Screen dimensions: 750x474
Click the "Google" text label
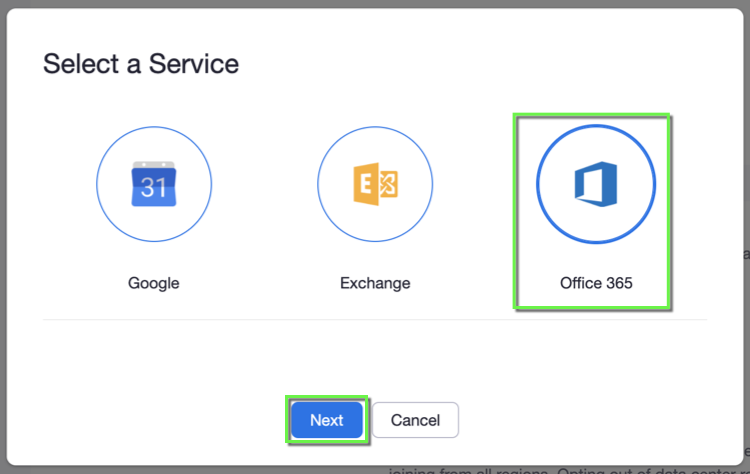(153, 283)
